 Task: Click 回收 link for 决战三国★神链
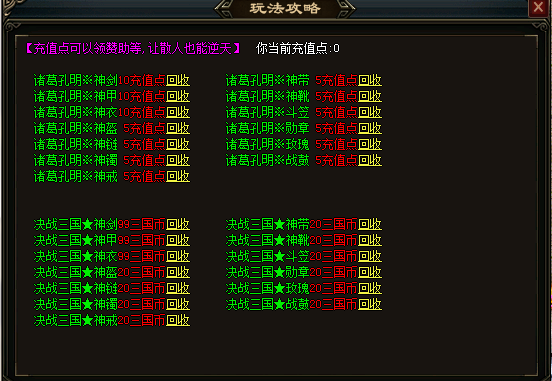[x=178, y=288]
